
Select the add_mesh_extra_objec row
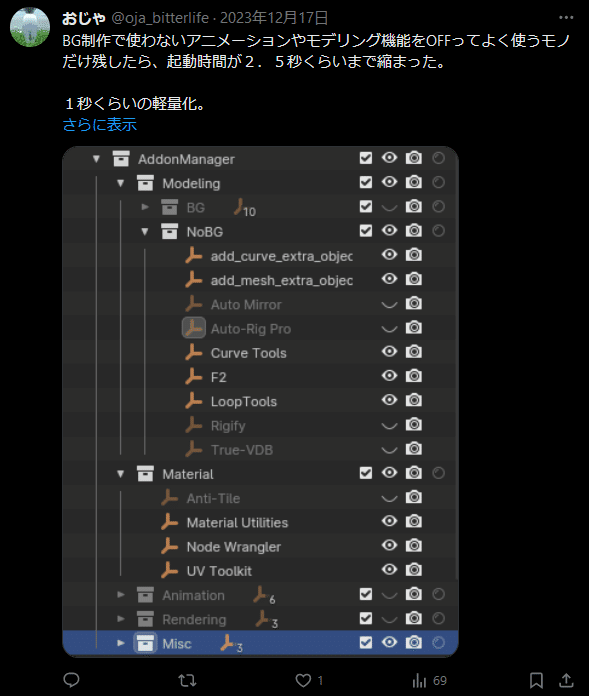coord(260,280)
